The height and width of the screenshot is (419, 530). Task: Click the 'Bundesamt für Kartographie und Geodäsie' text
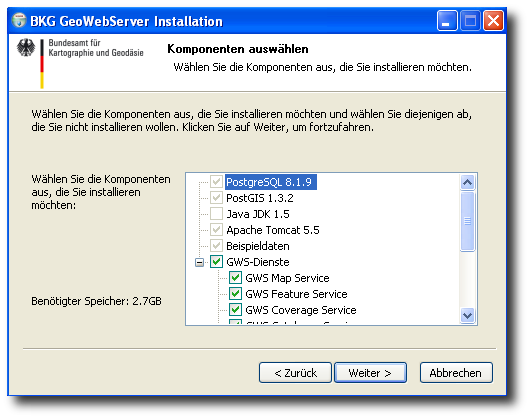pyautogui.click(x=96, y=48)
